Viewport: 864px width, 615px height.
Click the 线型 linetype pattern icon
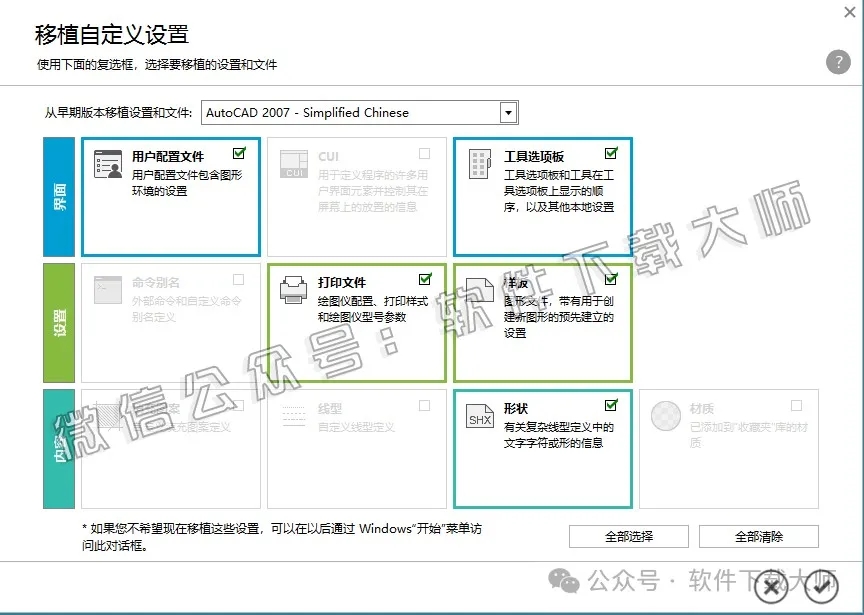(294, 414)
